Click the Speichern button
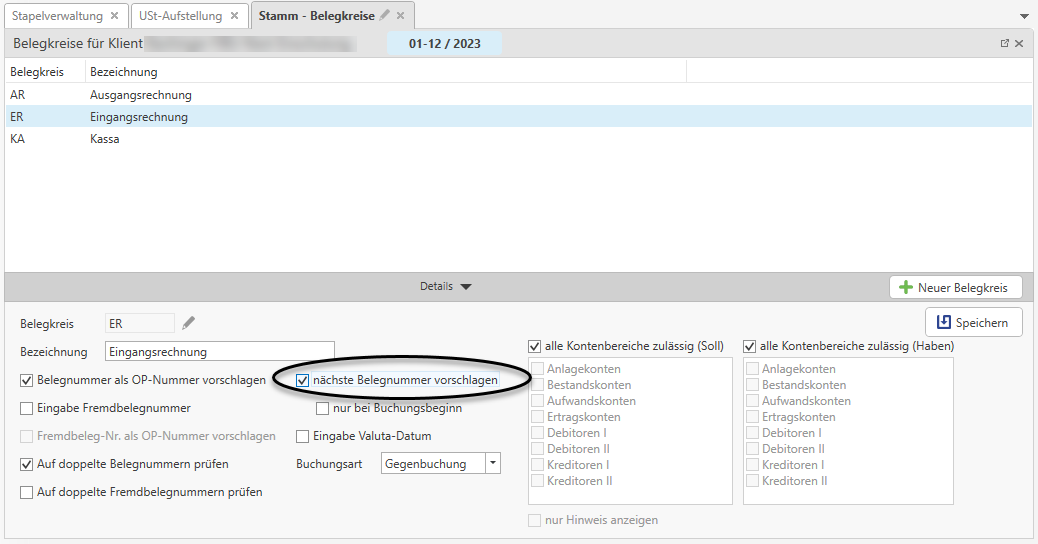Image resolution: width=1038 pixels, height=544 pixels. click(x=974, y=322)
